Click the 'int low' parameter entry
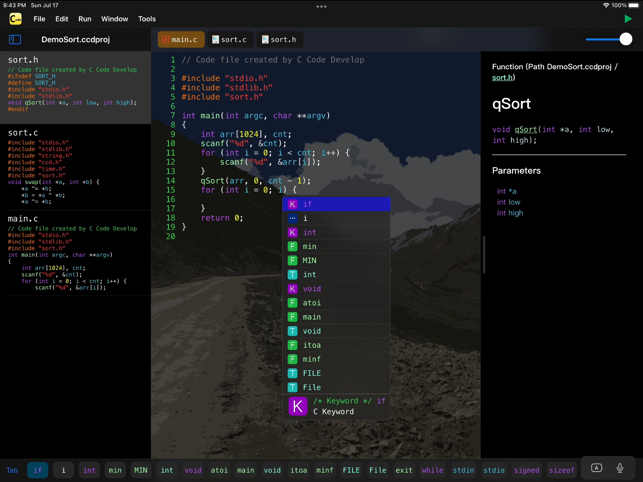643x482 pixels. pyautogui.click(x=508, y=202)
